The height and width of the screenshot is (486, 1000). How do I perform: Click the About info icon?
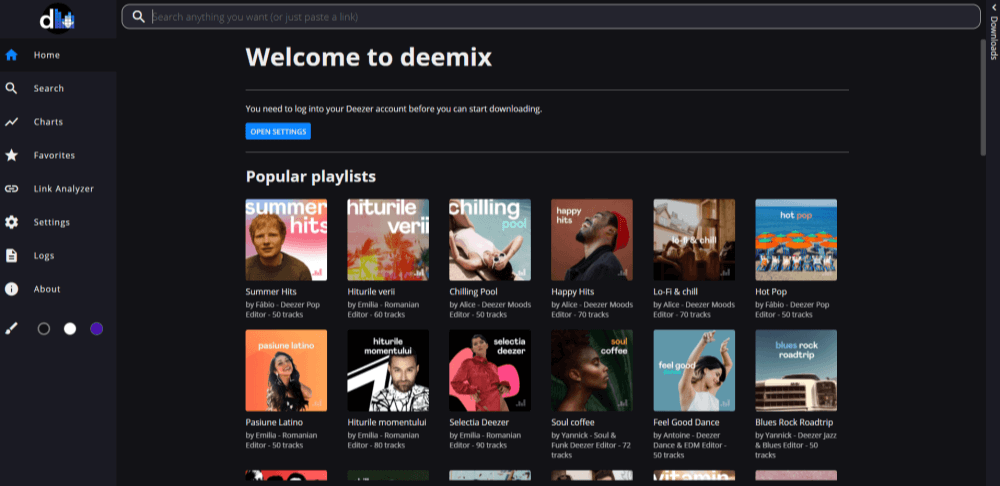[12, 289]
